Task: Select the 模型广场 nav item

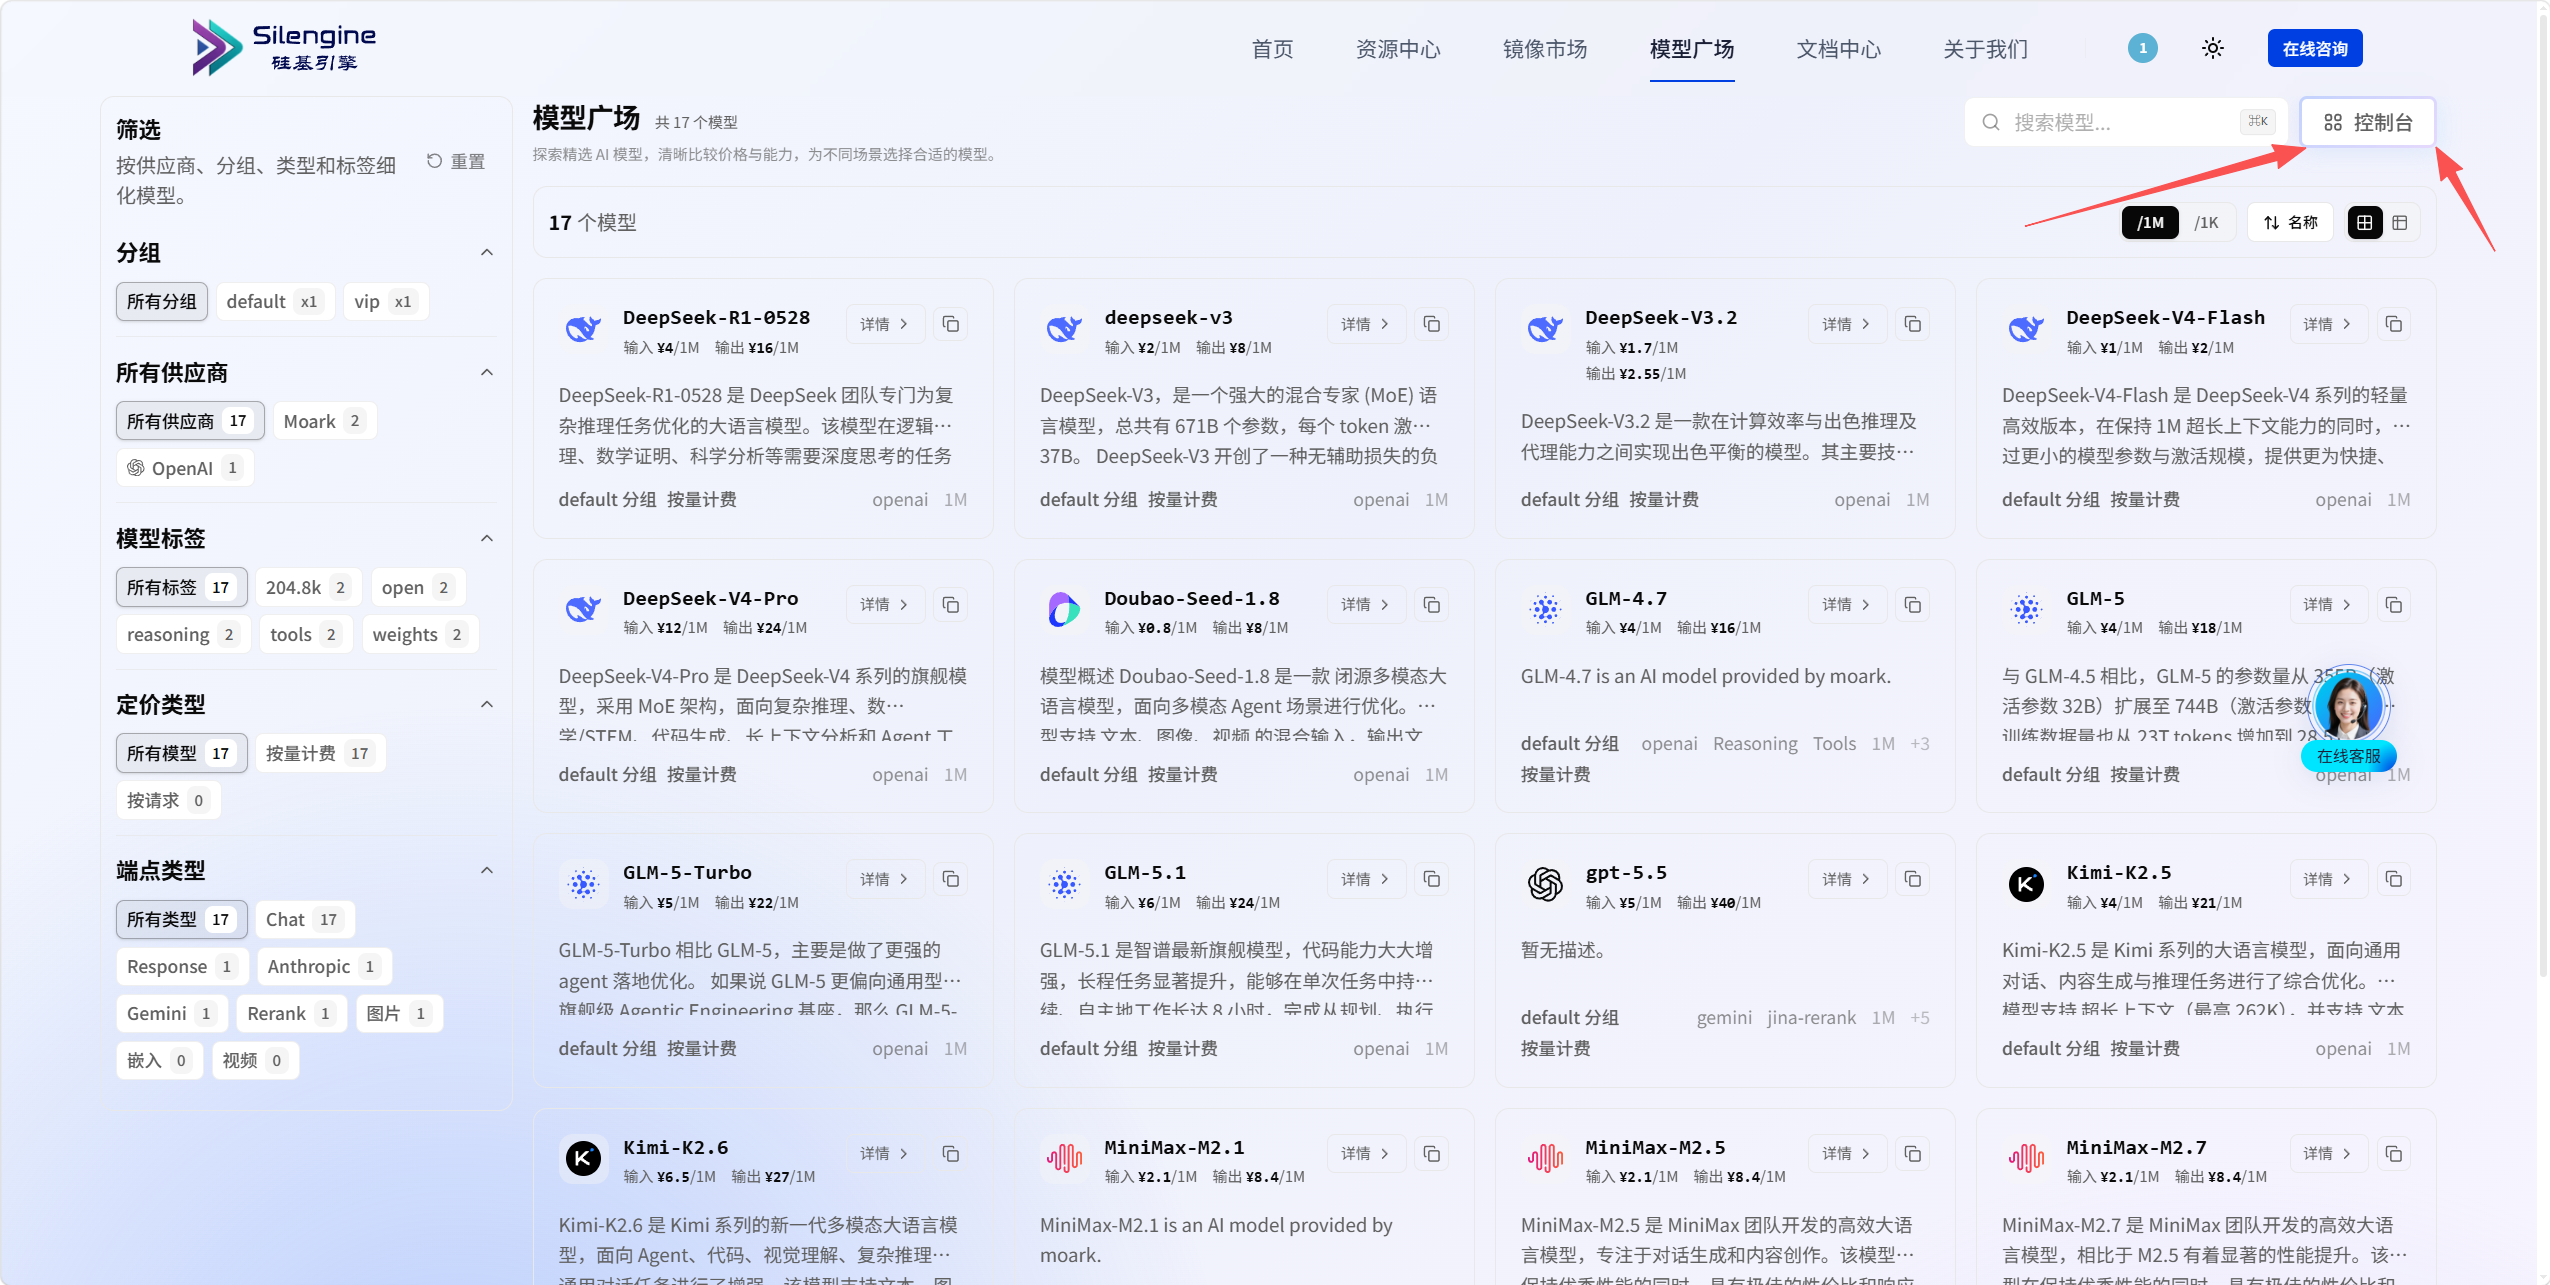Action: click(1692, 49)
